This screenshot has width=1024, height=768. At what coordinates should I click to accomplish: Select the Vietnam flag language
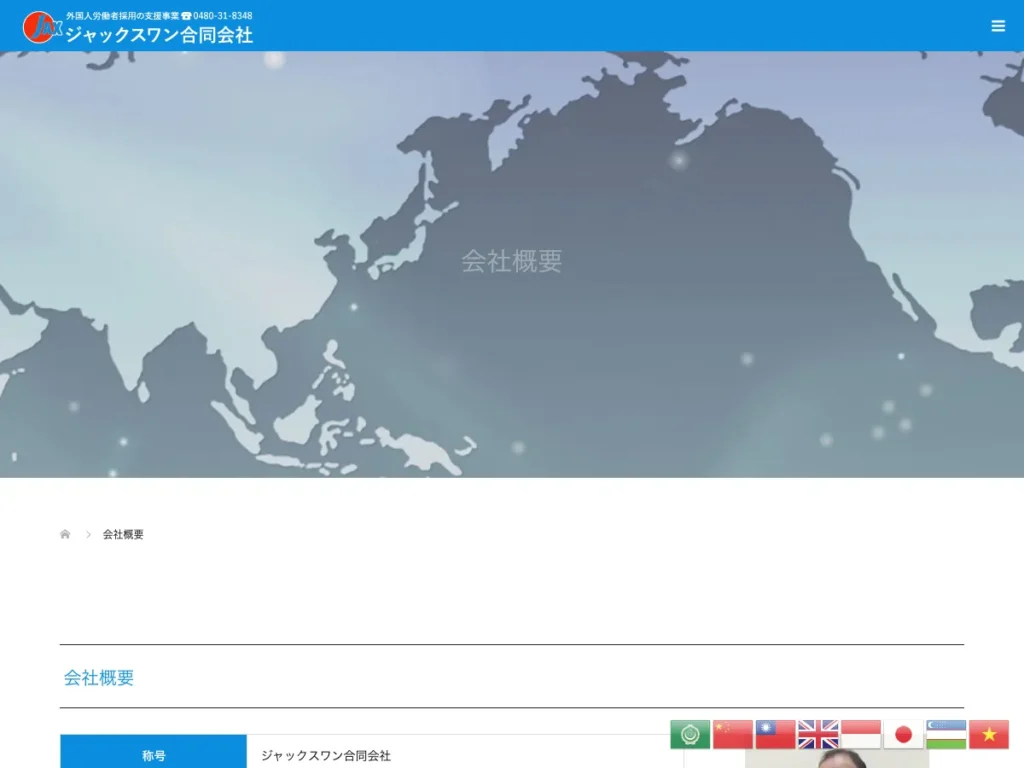[989, 734]
